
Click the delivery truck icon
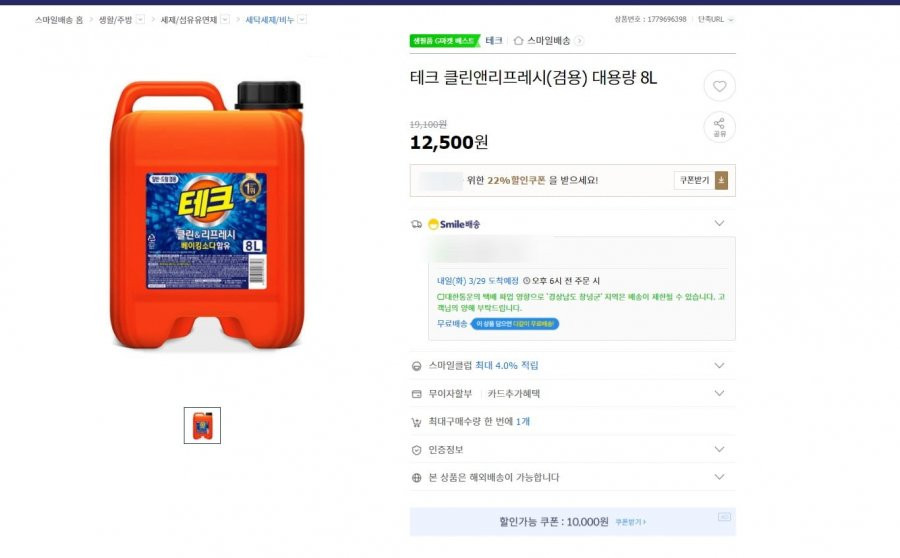[417, 224]
